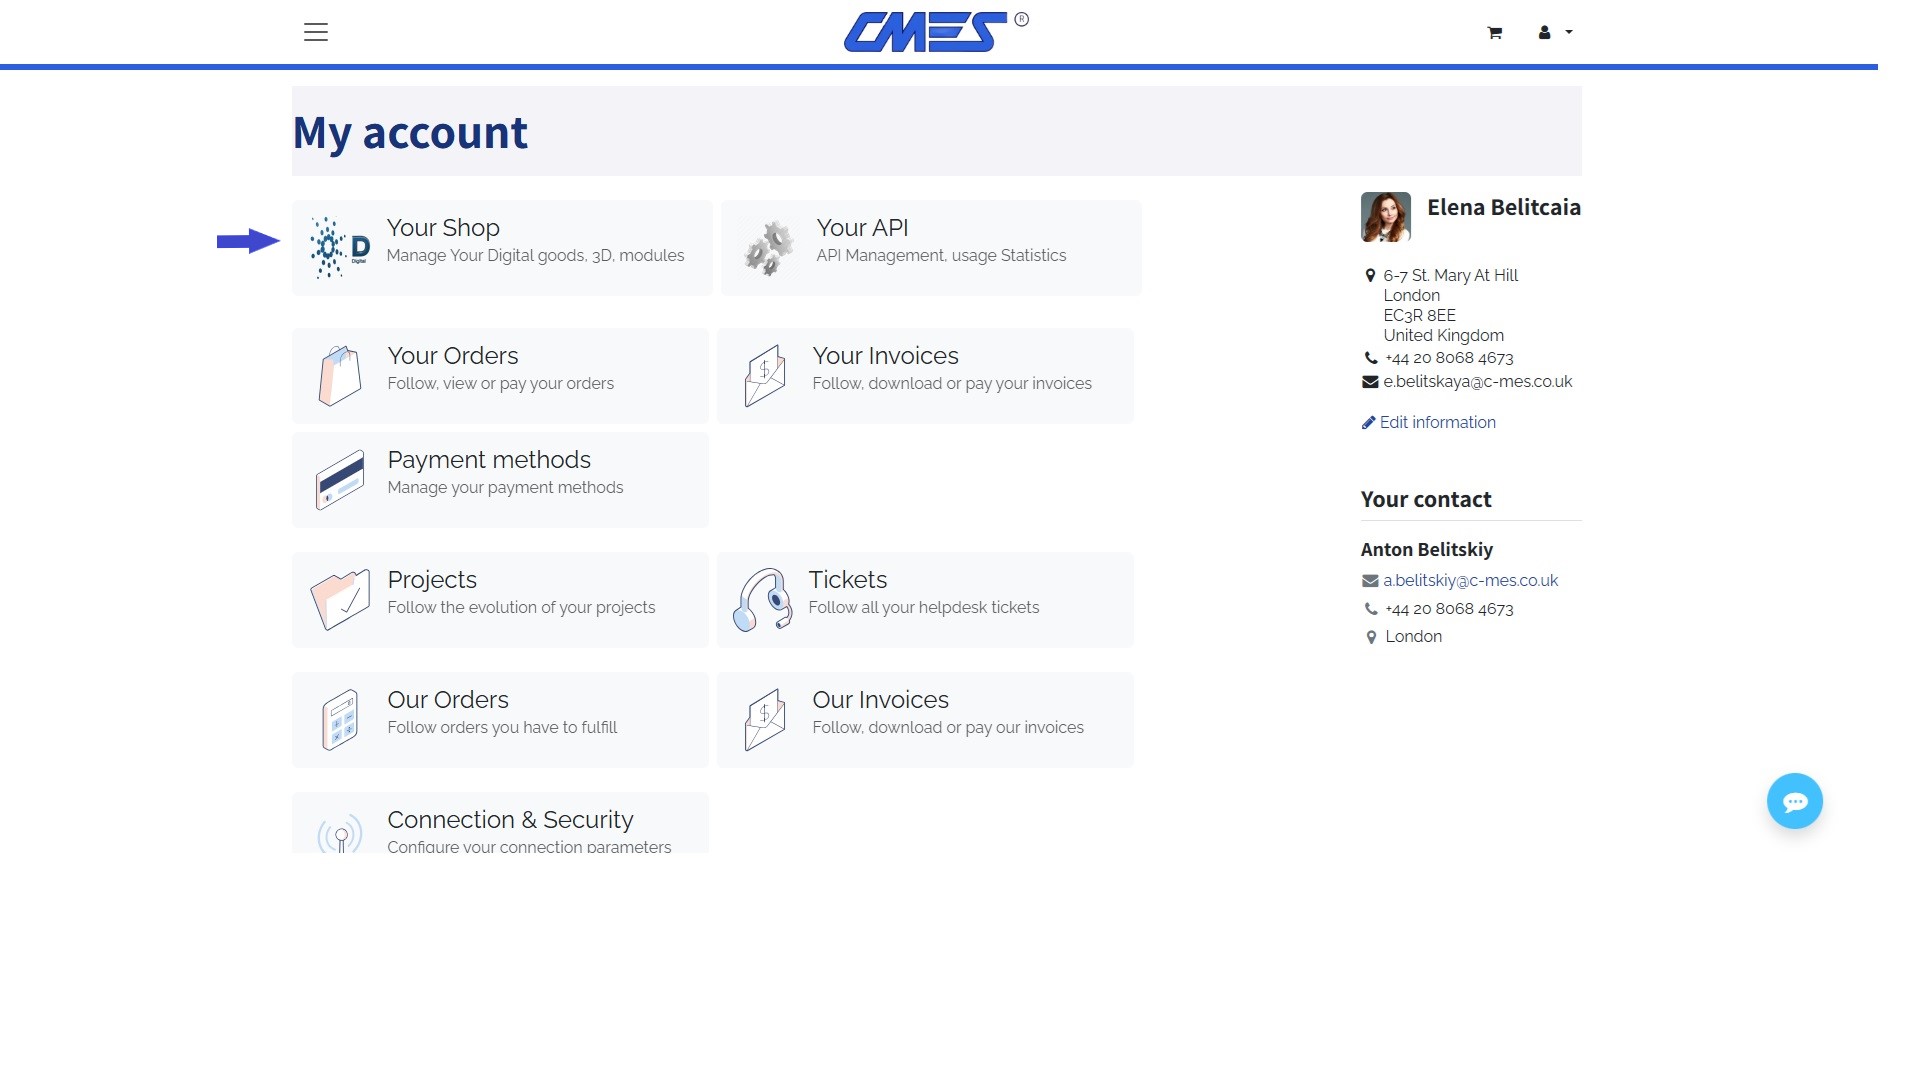1920x1080 pixels.
Task: Expand the account dropdown arrow in the header
Action: [1568, 33]
